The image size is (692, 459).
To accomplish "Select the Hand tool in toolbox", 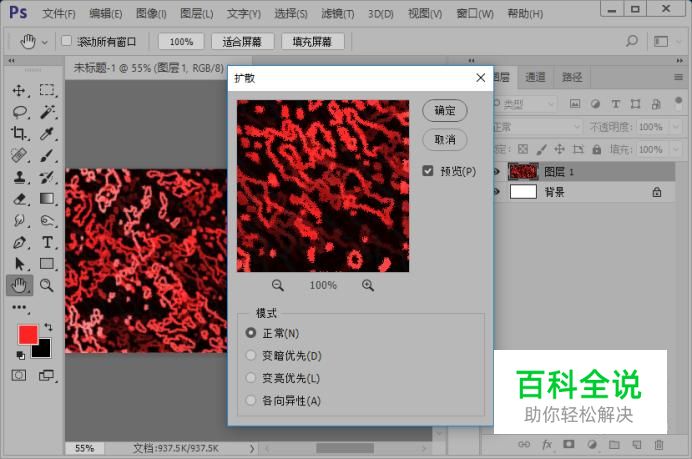I will pyautogui.click(x=19, y=286).
